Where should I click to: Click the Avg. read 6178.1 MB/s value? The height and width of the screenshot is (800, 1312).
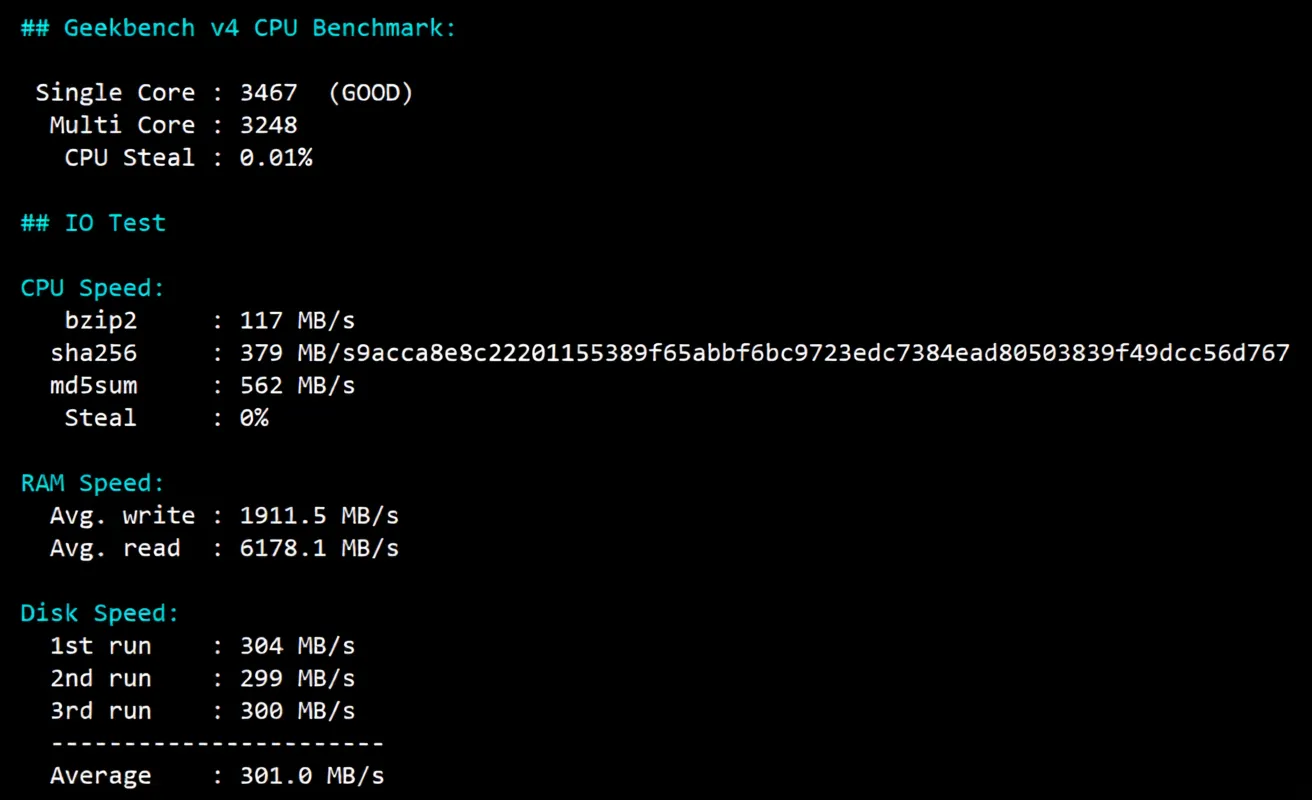click(319, 548)
